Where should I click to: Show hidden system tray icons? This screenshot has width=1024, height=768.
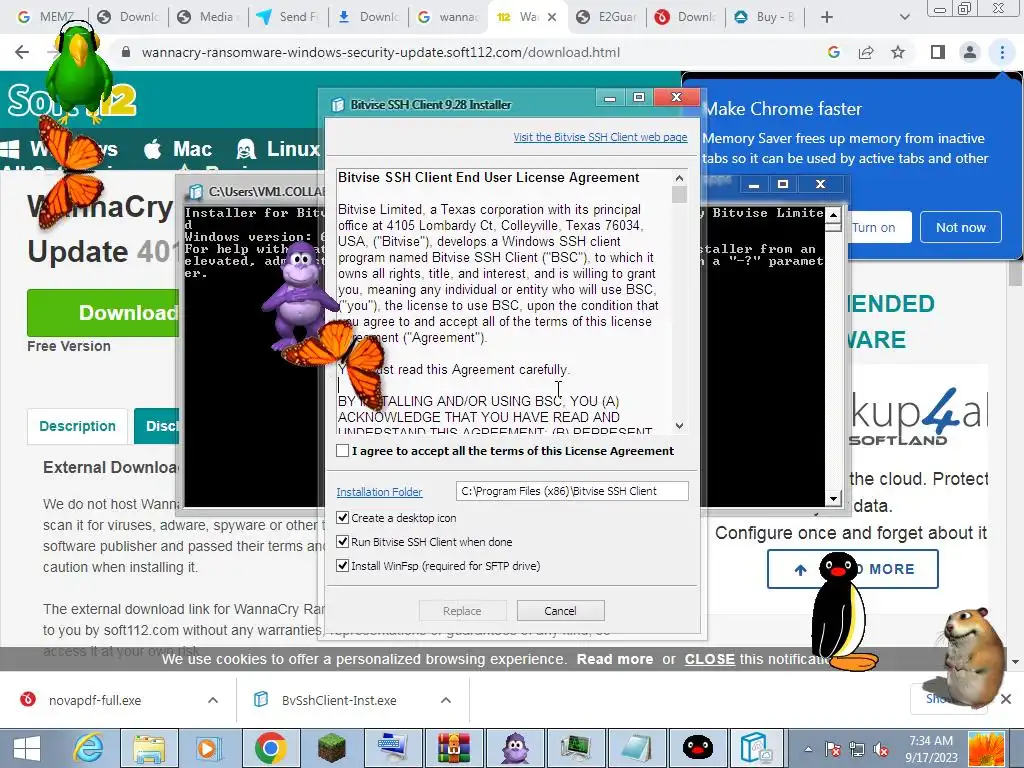(x=808, y=749)
